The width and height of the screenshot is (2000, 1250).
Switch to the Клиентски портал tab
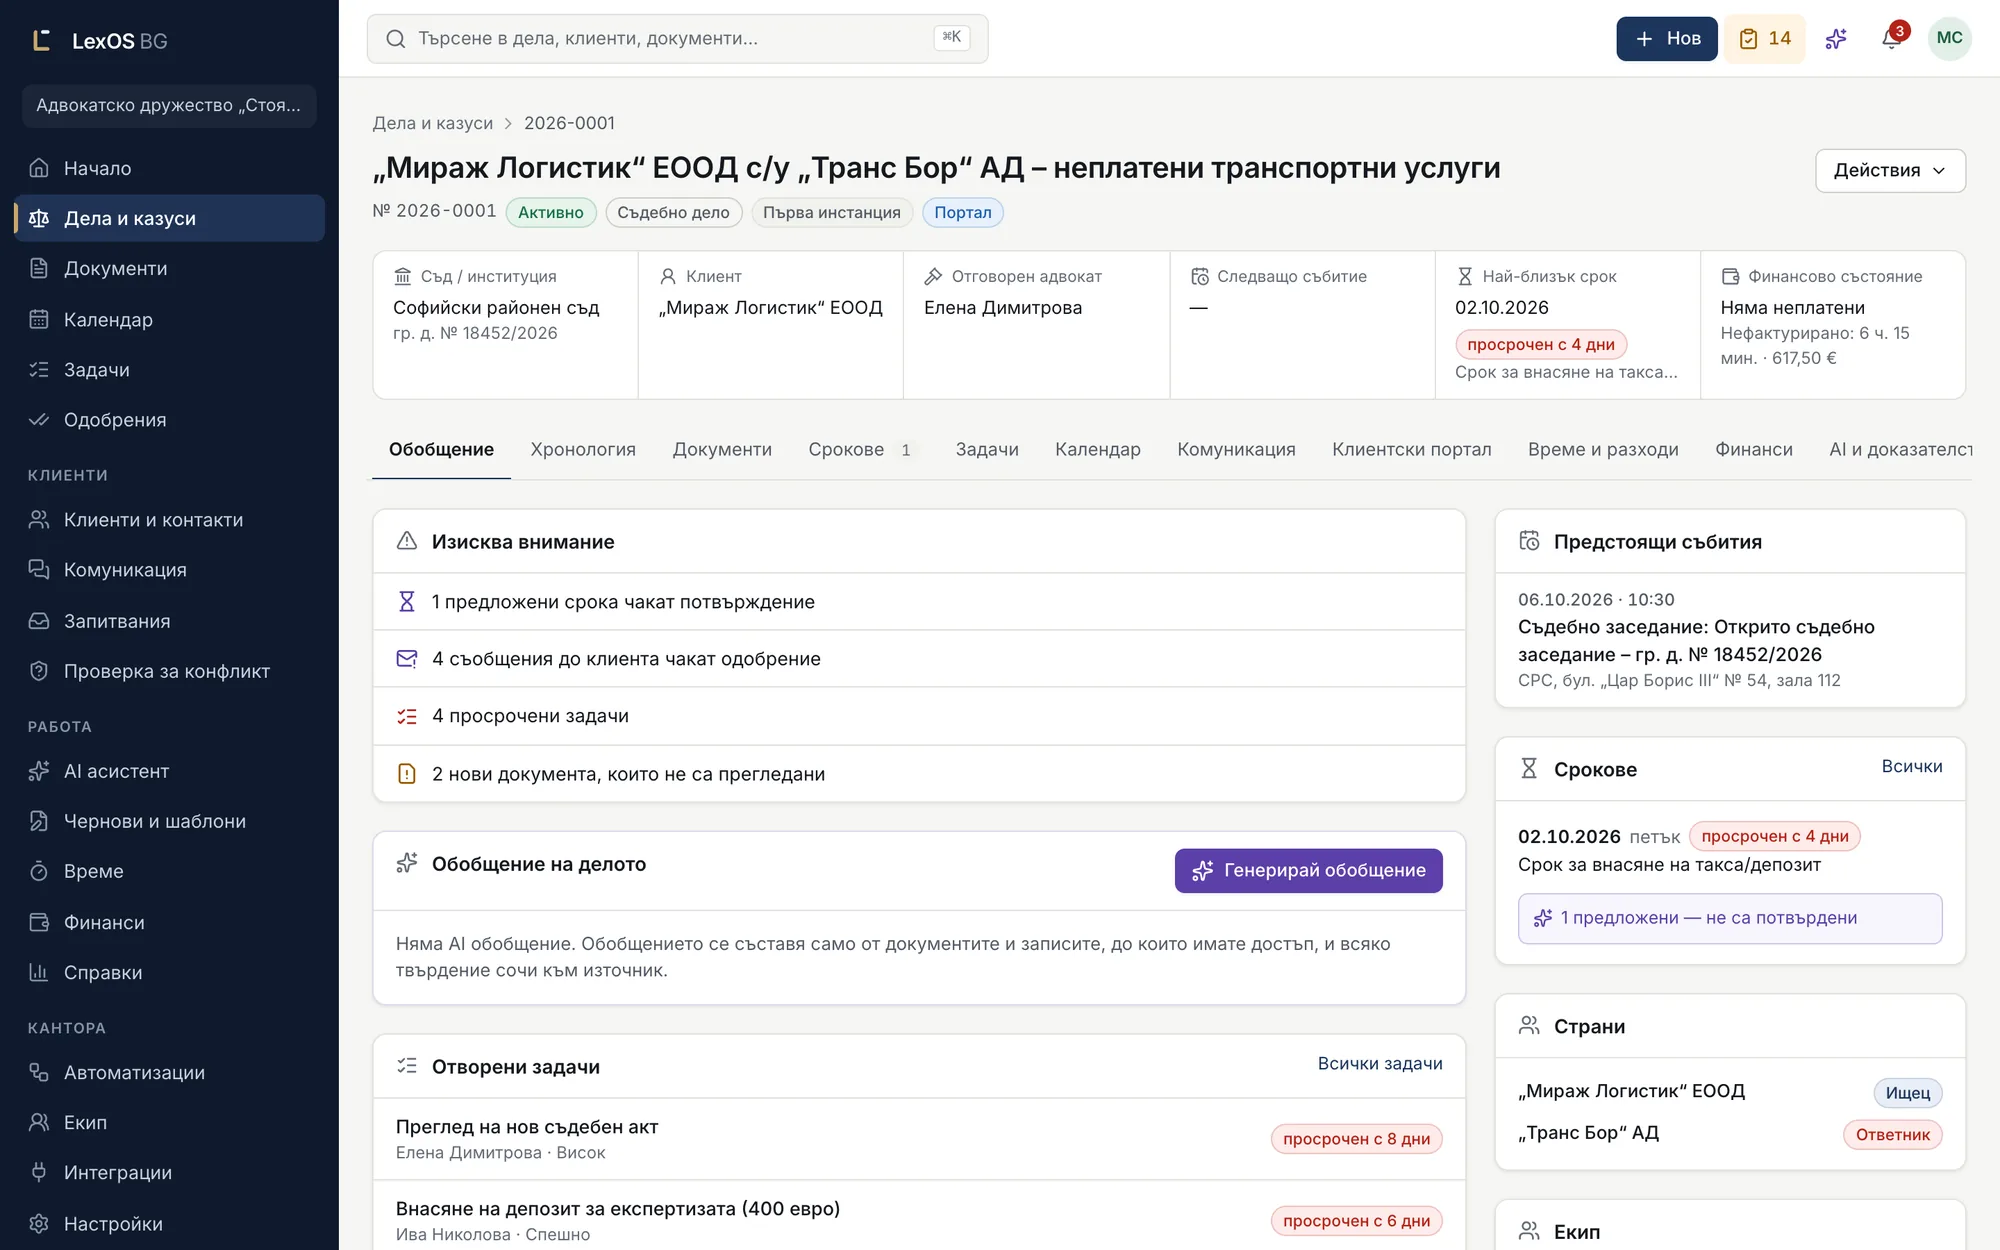1411,449
